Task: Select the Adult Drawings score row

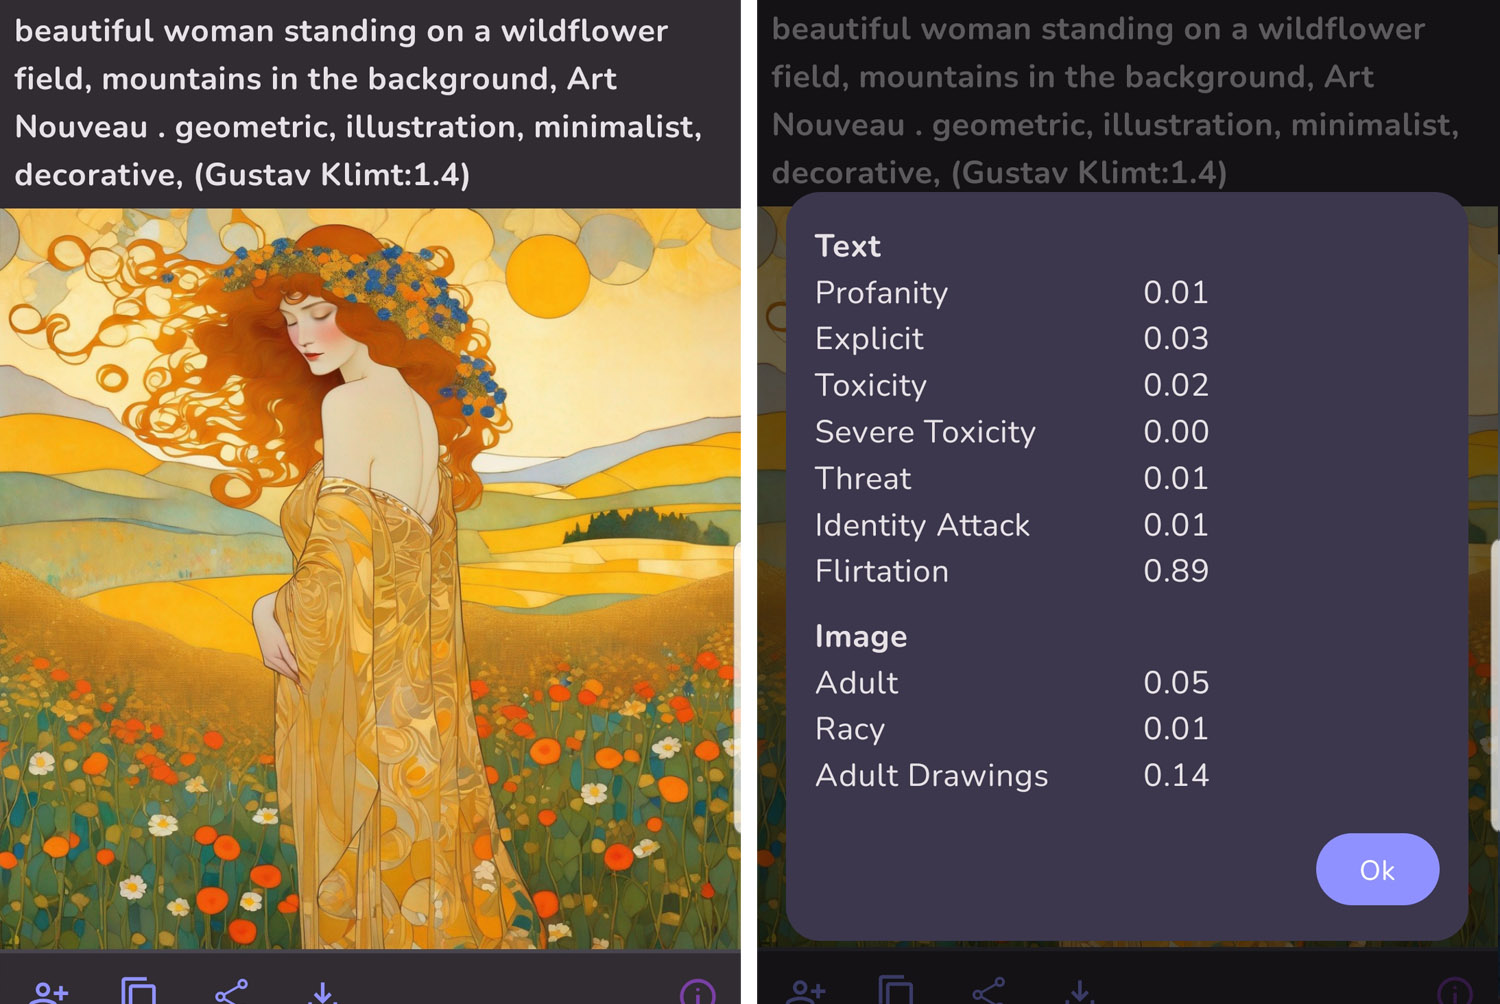Action: pos(1011,775)
